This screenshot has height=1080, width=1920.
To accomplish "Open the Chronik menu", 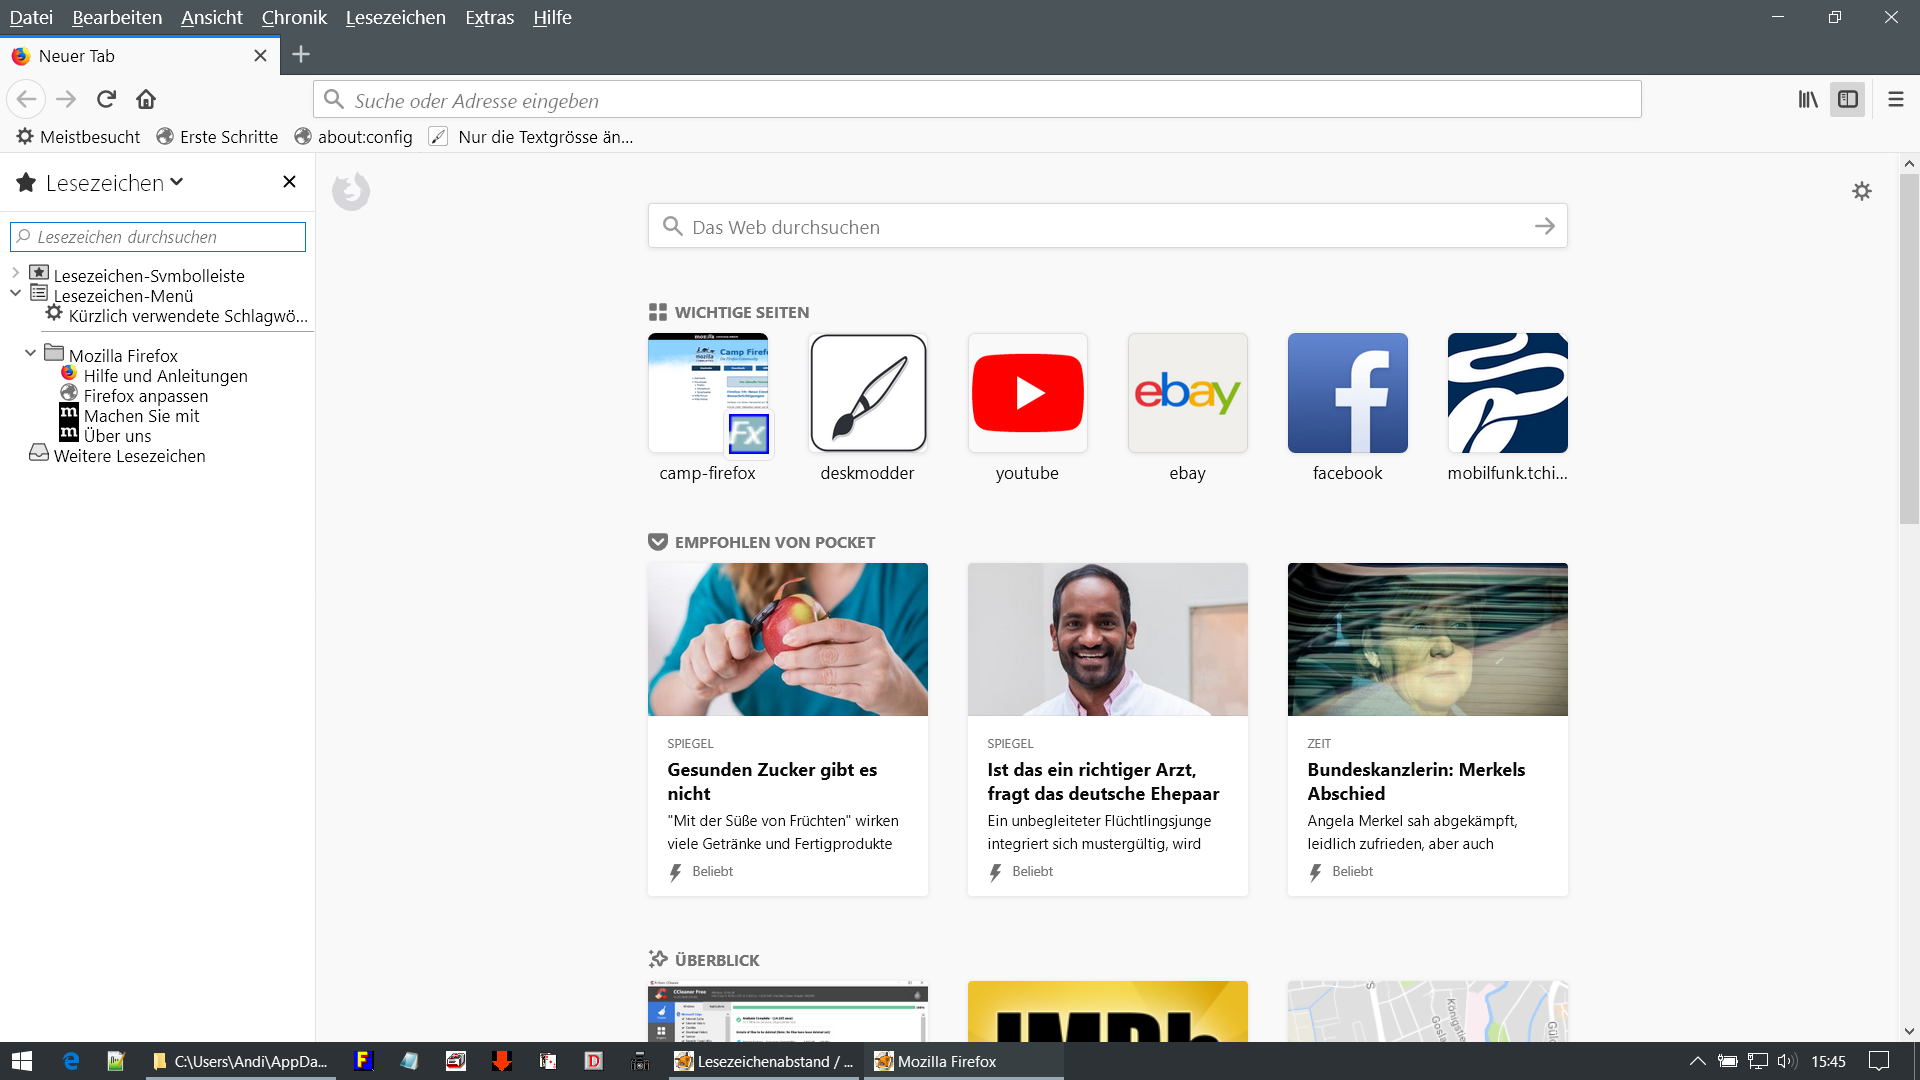I will coord(293,17).
